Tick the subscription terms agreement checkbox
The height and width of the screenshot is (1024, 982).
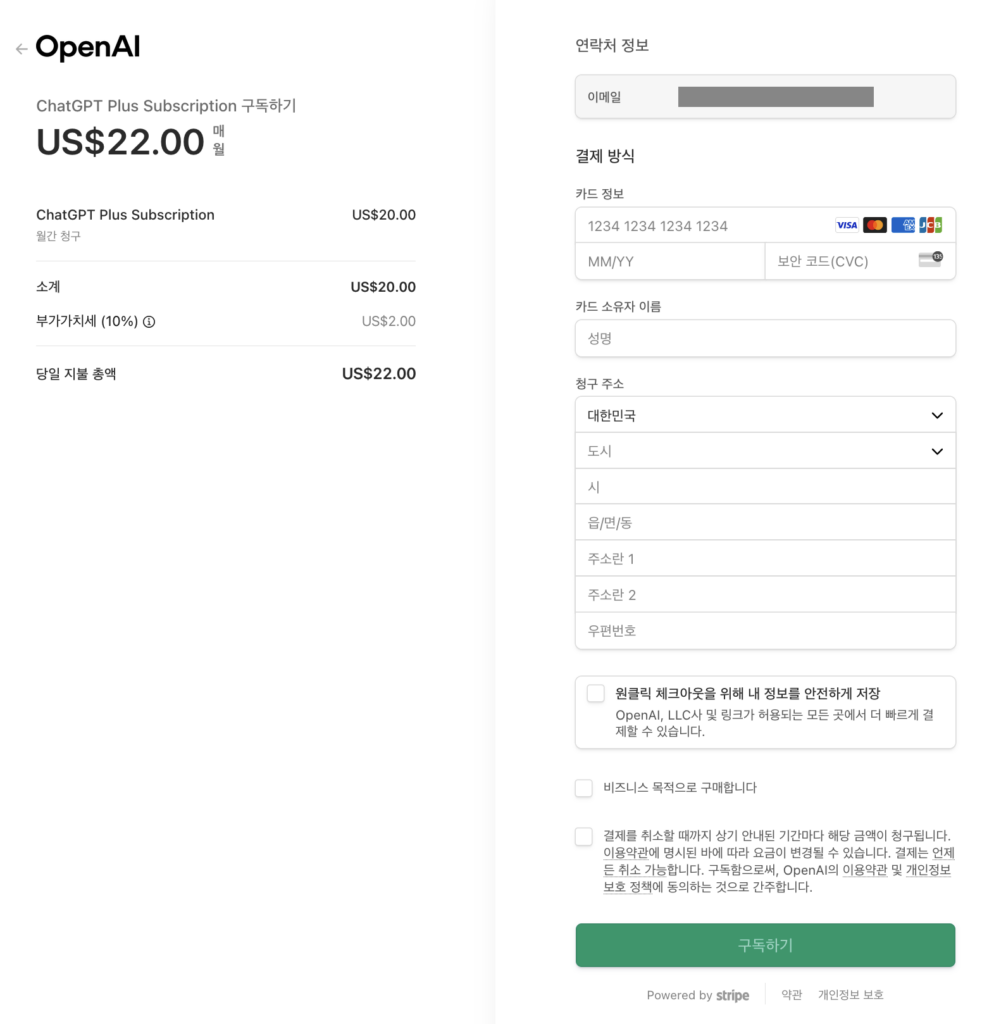tap(584, 837)
